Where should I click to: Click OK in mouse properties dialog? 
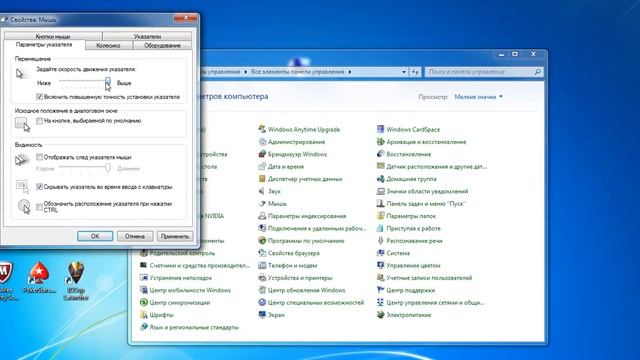point(95,236)
